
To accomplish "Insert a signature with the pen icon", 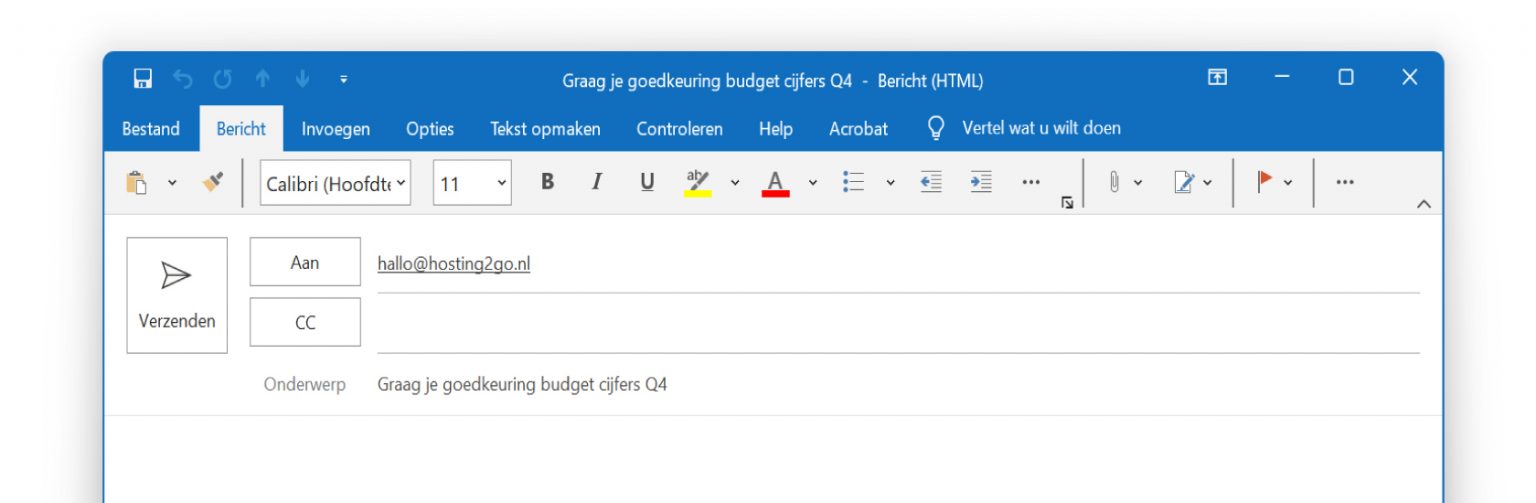I will 1184,182.
